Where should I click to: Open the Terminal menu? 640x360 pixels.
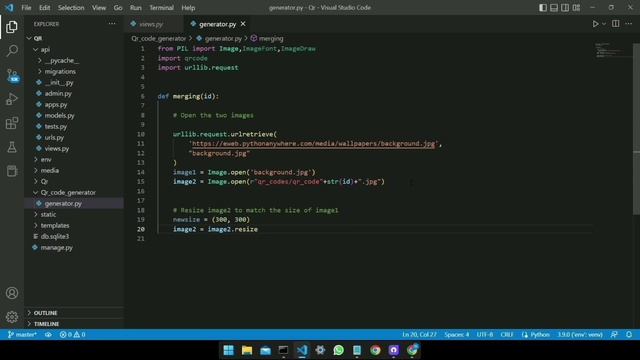pyautogui.click(x=161, y=8)
